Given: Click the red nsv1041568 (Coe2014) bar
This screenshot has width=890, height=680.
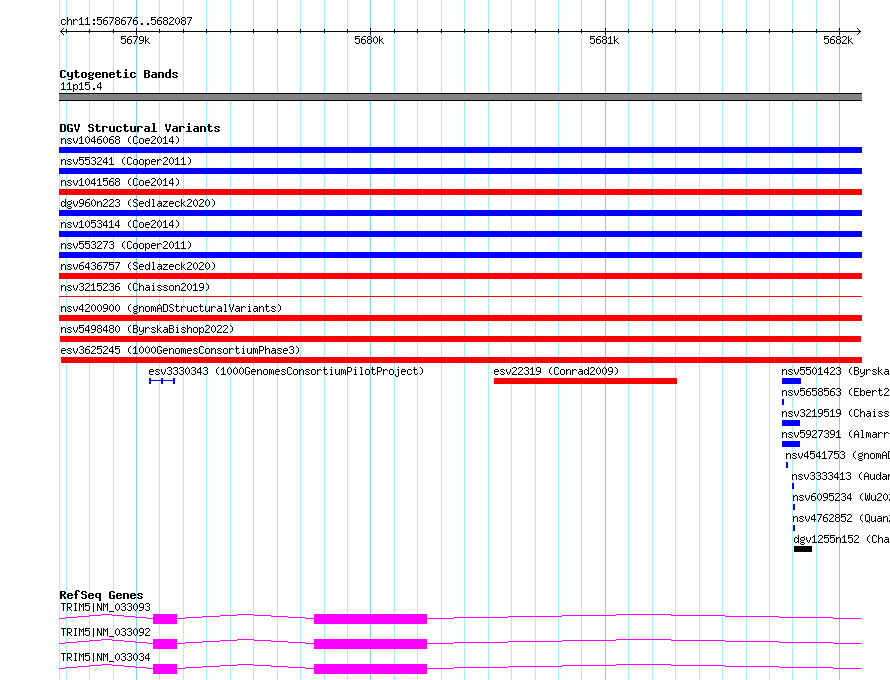Looking at the screenshot, I should 460,192.
